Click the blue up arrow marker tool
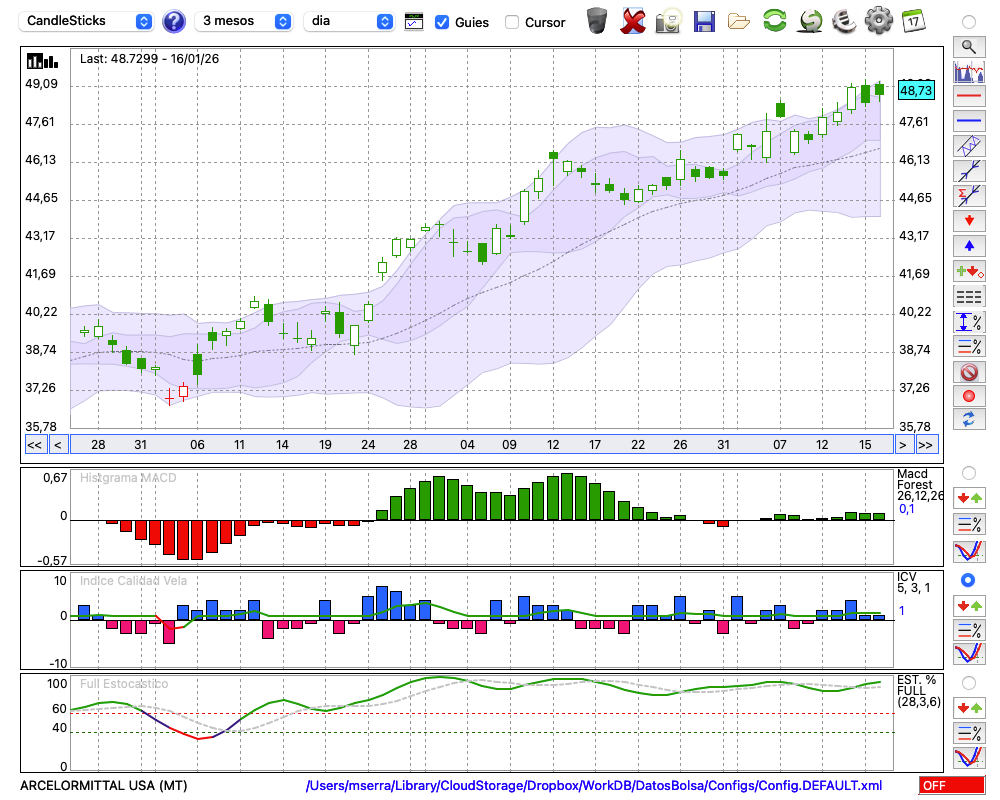Viewport: 1000px width, 800px height. click(968, 245)
